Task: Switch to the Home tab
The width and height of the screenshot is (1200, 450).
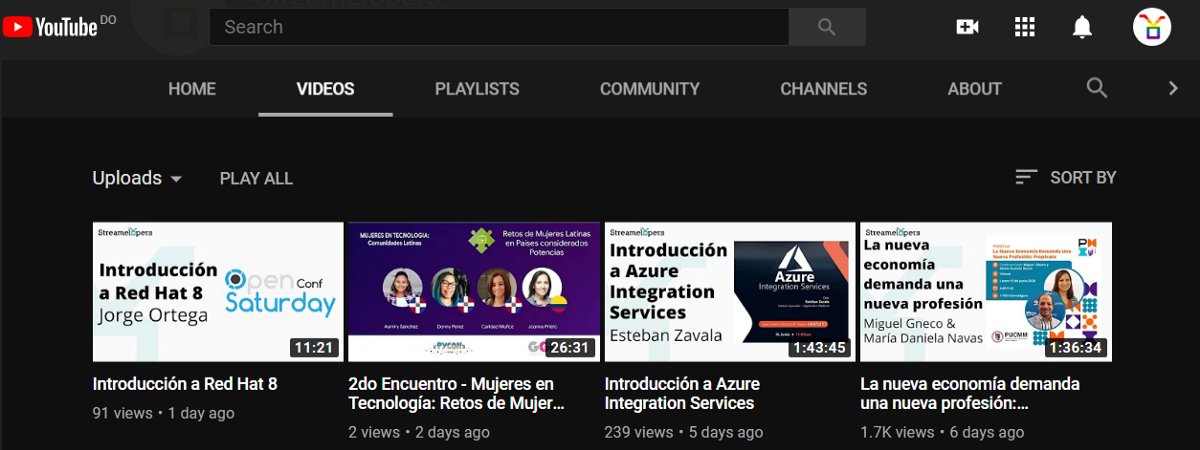Action: (x=192, y=89)
